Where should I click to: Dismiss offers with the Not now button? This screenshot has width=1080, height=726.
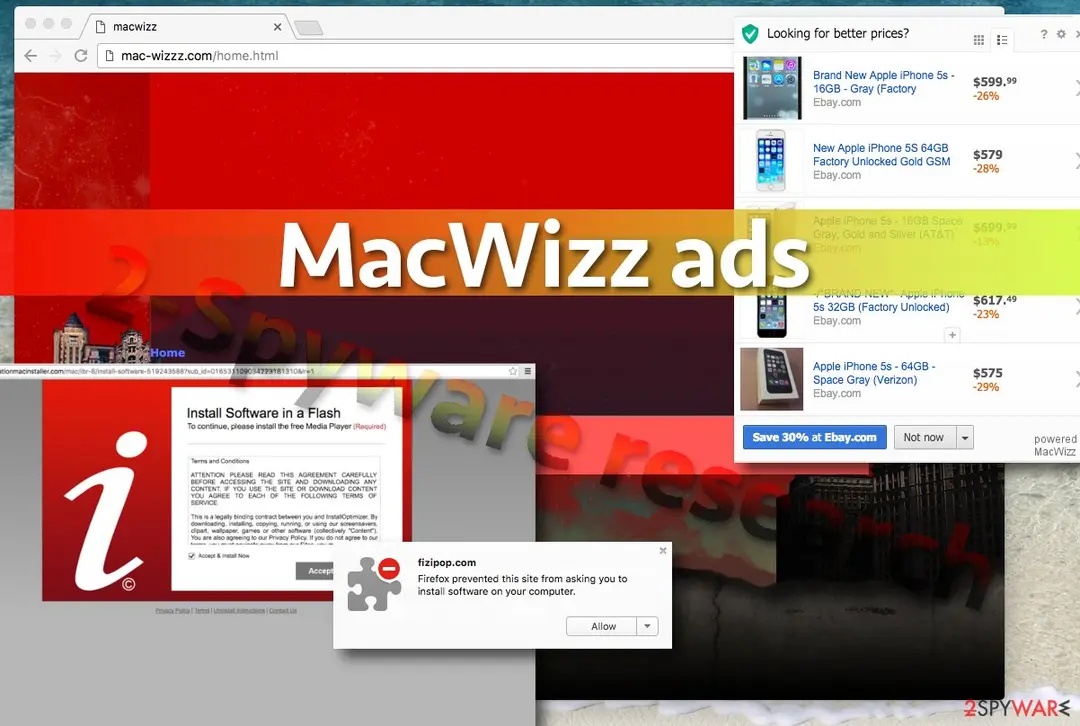[x=924, y=437]
